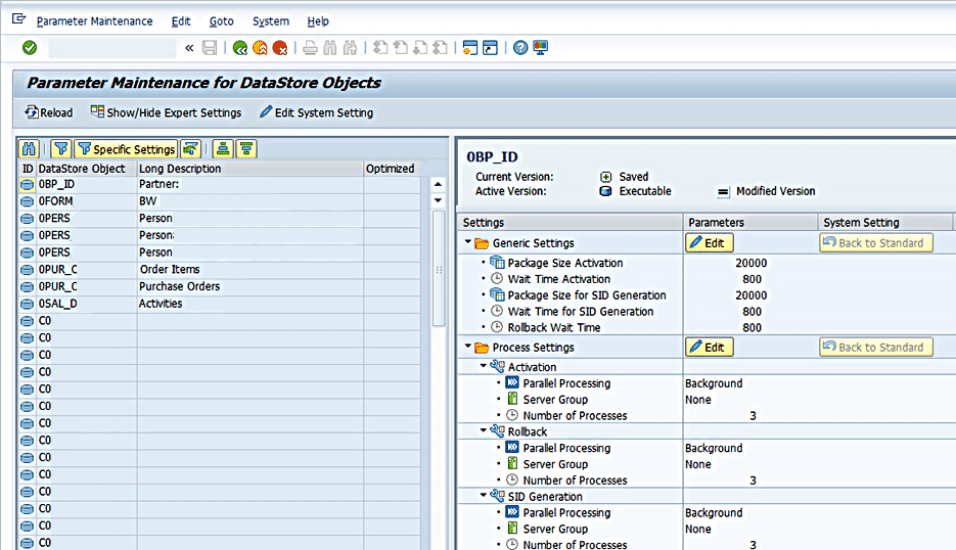
Task: Click the orange Exit icon
Action: [x=260, y=48]
